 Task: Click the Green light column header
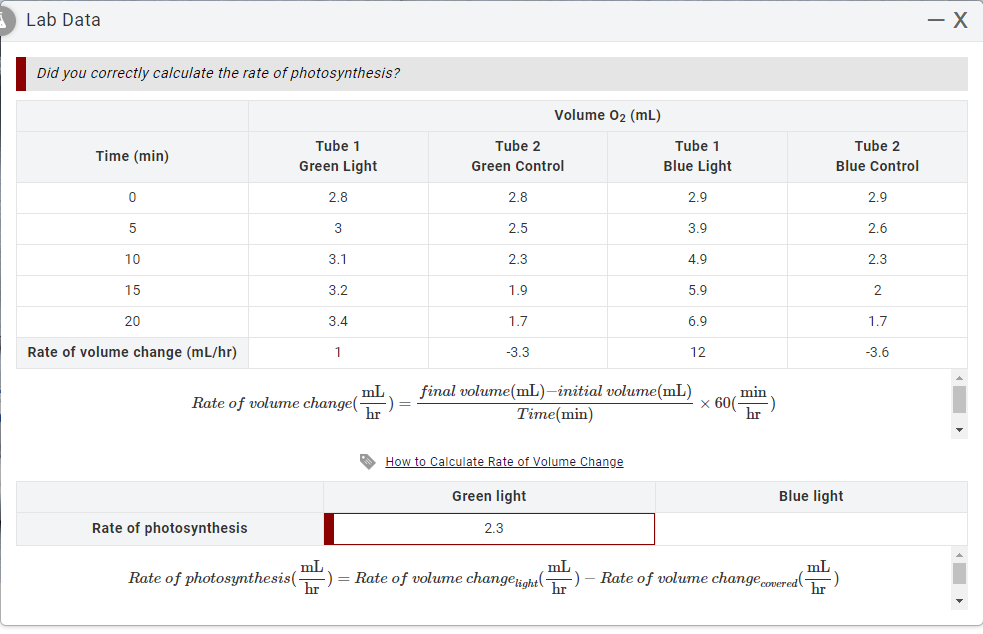tap(489, 496)
